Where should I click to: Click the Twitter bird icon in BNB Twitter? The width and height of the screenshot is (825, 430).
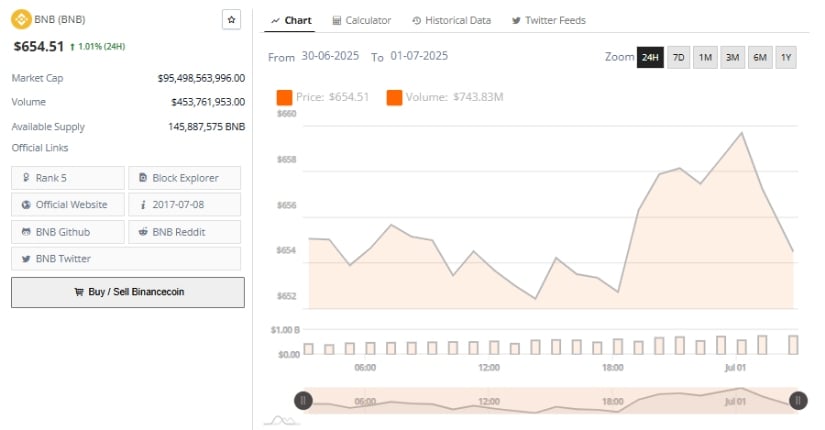tap(26, 259)
